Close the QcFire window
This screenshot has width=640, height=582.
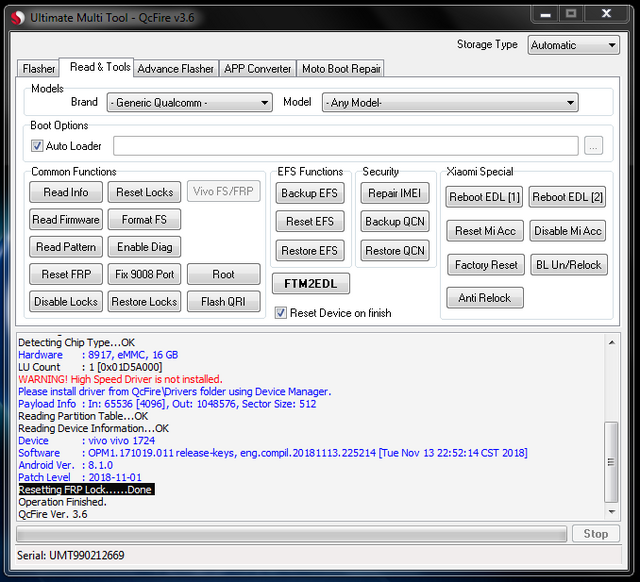coord(607,14)
